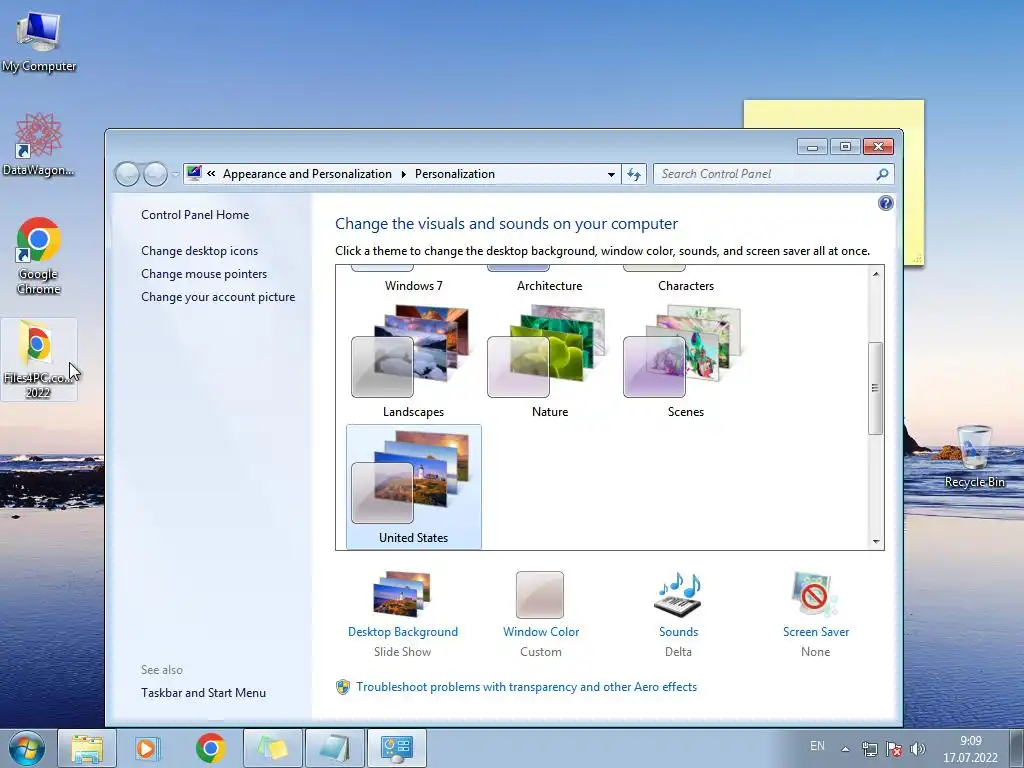Go to Control Panel Home
The width and height of the screenshot is (1024, 768).
(195, 215)
